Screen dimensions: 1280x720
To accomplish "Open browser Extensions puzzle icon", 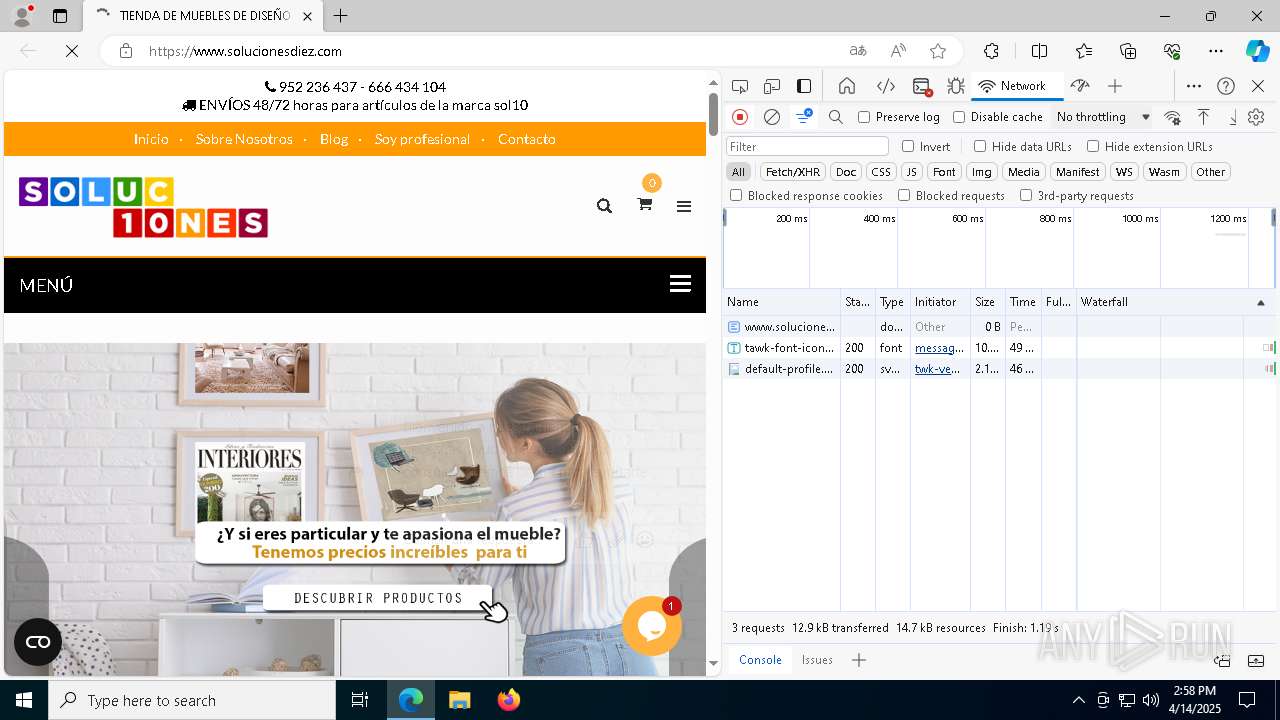I will [x=991, y=51].
